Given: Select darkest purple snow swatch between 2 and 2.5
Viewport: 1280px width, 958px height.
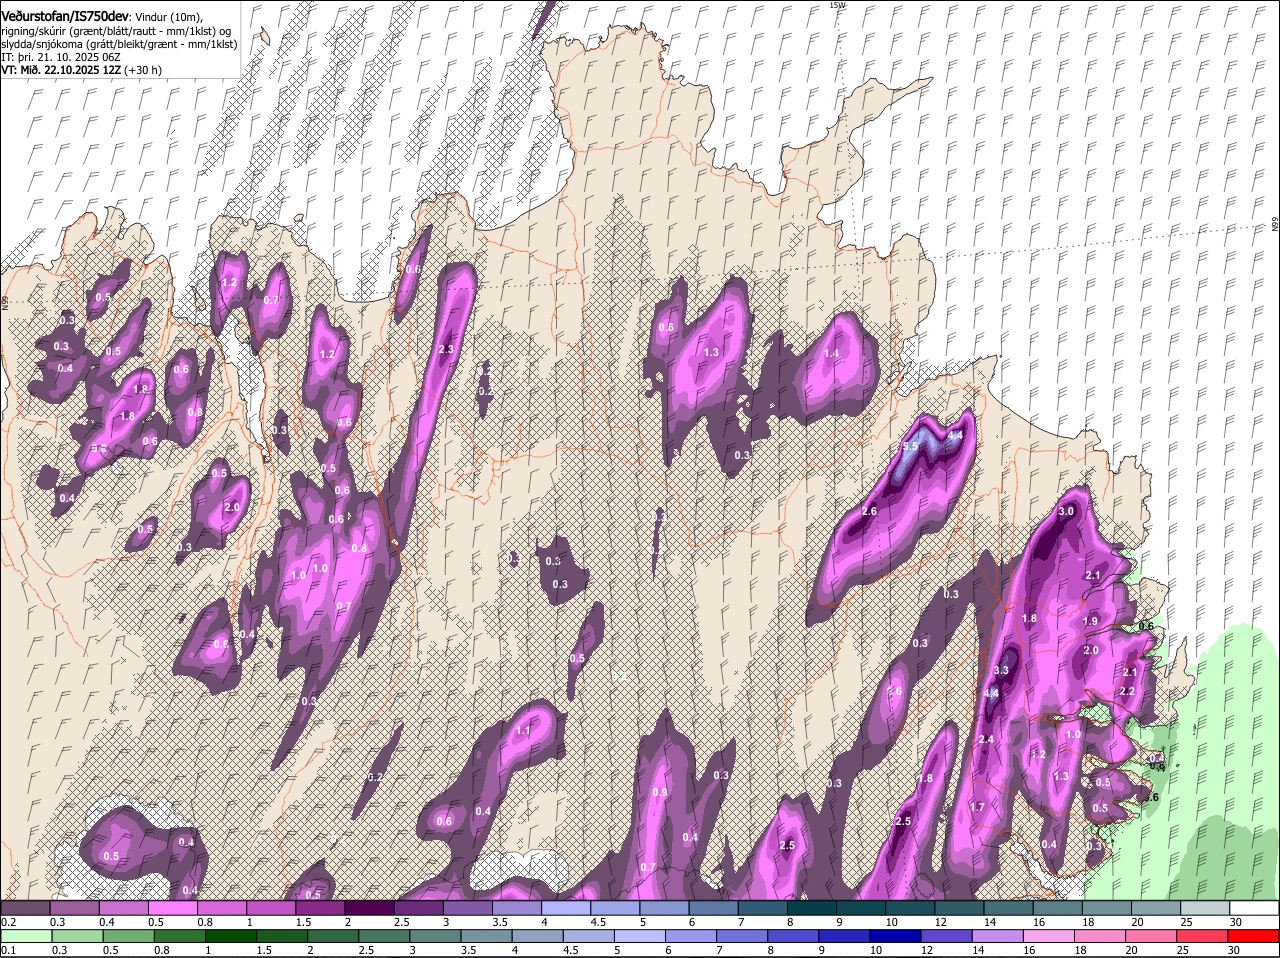Looking at the screenshot, I should 369,908.
